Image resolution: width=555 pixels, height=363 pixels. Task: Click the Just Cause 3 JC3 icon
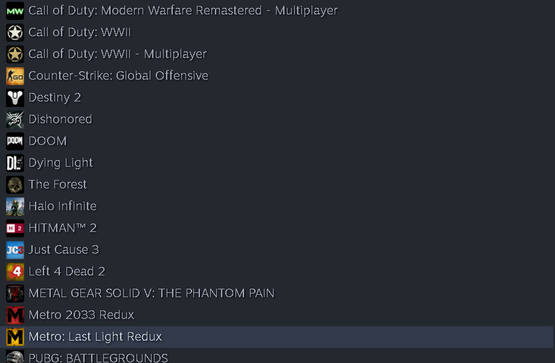15,250
